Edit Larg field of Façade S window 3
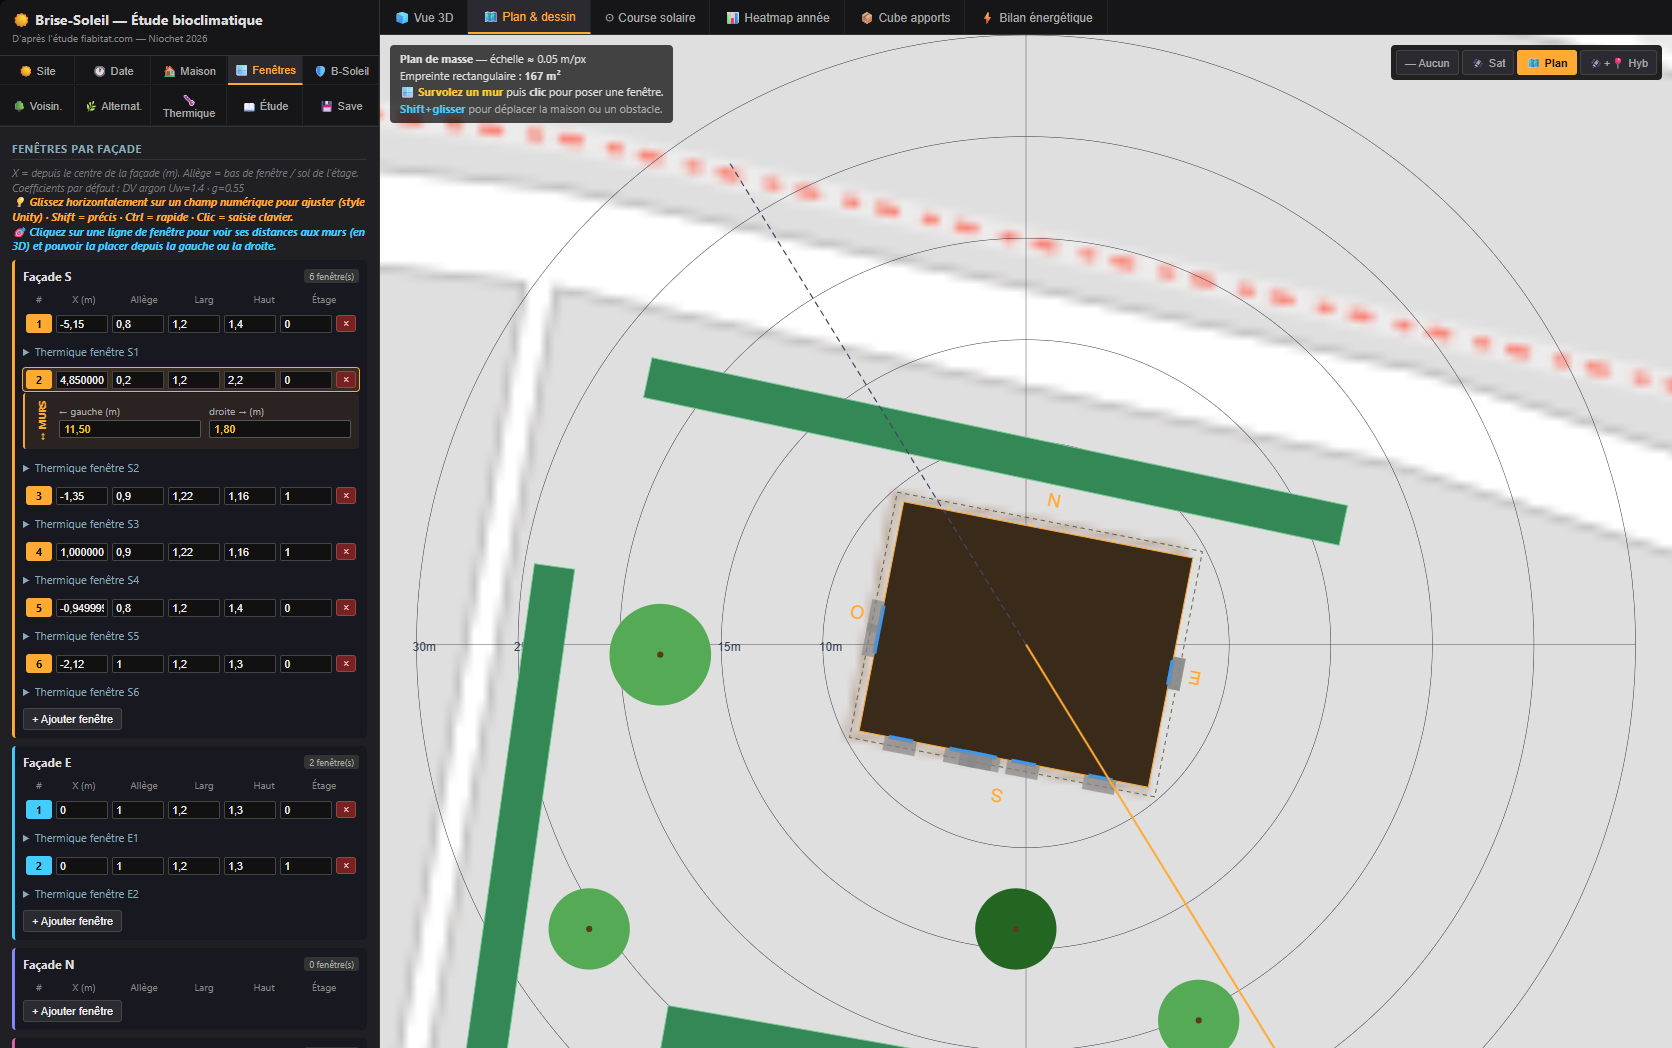Image resolution: width=1672 pixels, height=1048 pixels. coord(194,496)
